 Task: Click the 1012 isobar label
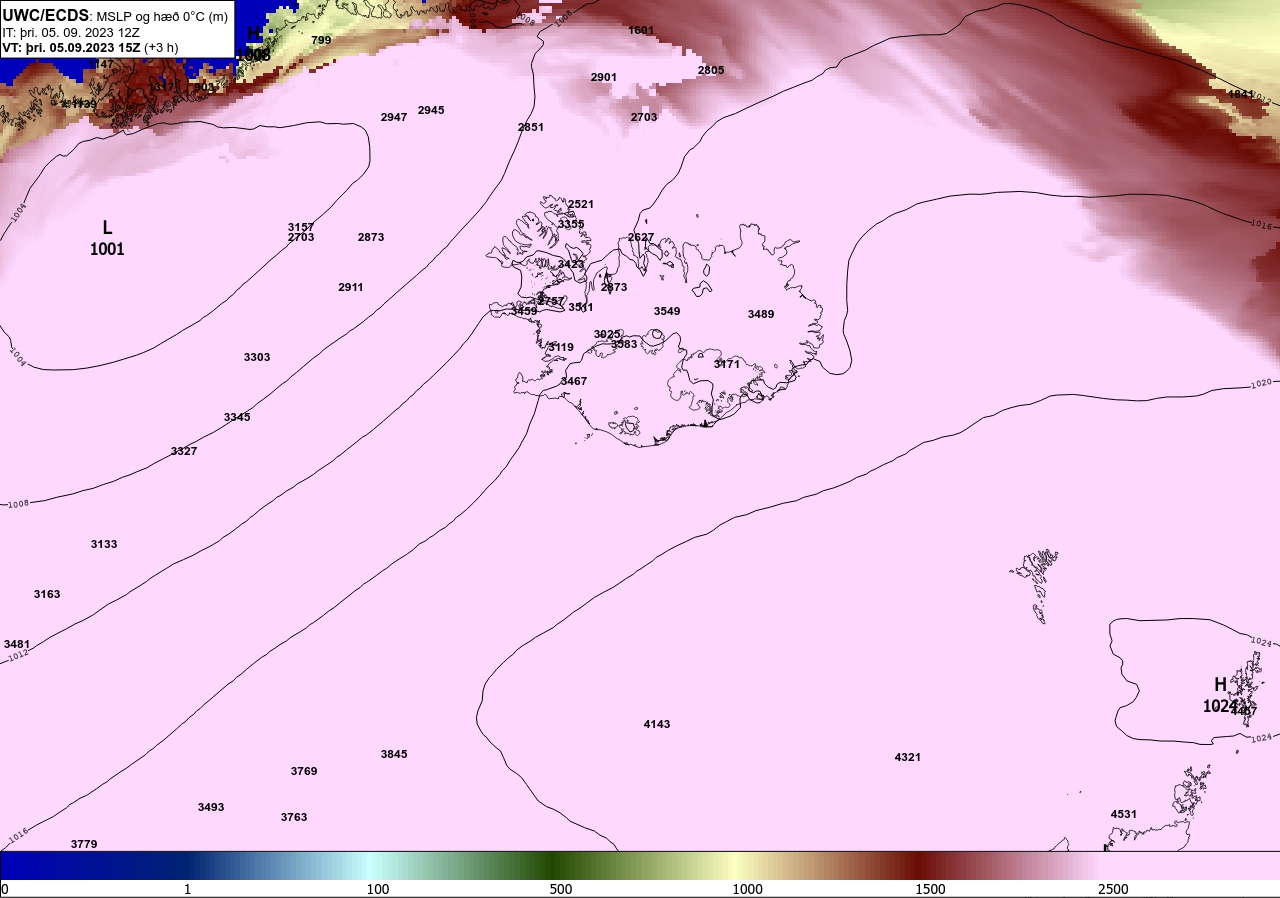tap(18, 655)
